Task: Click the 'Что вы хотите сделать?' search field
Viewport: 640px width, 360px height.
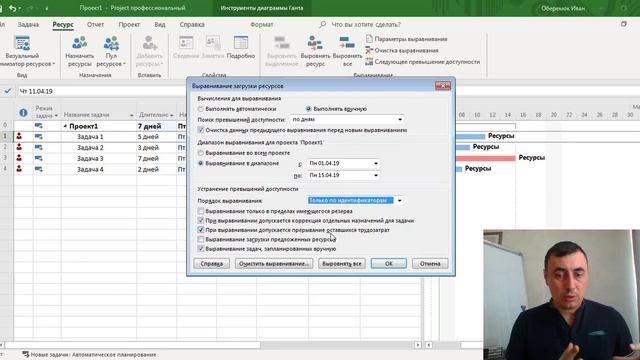Action: pyautogui.click(x=366, y=24)
